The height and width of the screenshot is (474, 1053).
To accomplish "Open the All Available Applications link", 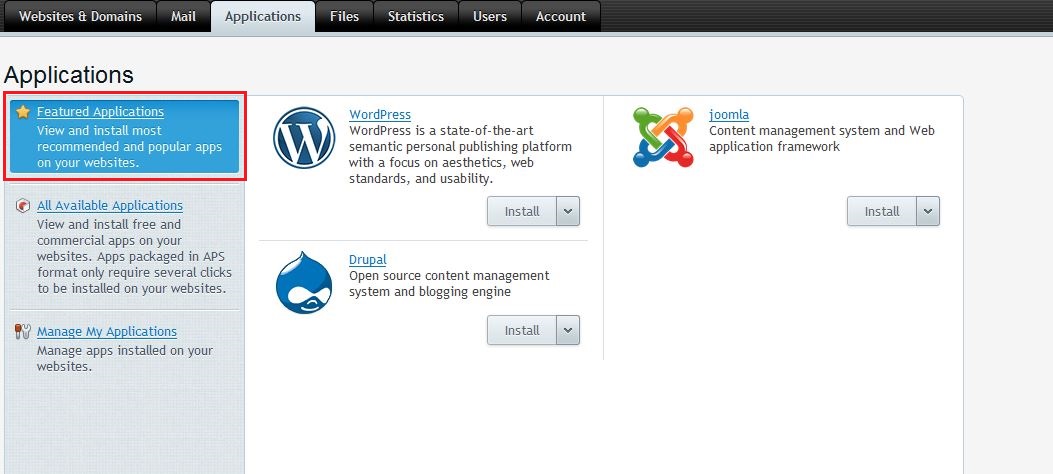I will coord(109,205).
